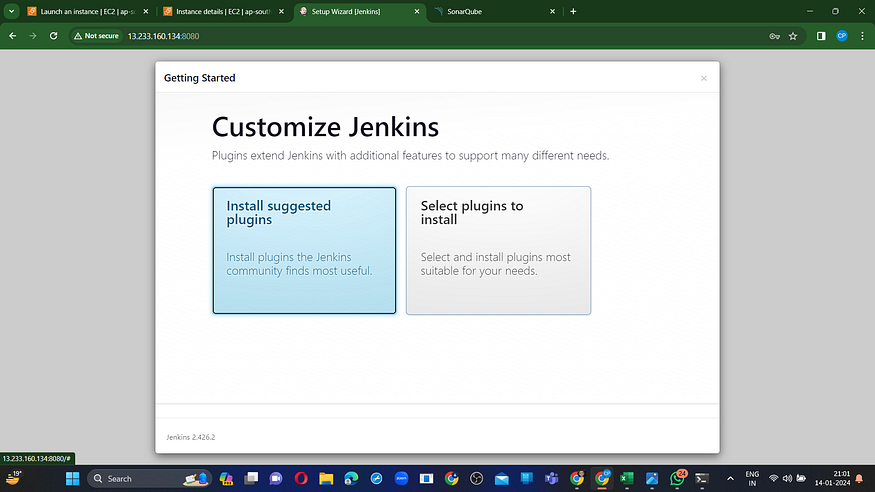Open a new browser tab
This screenshot has width=875, height=492.
[573, 11]
